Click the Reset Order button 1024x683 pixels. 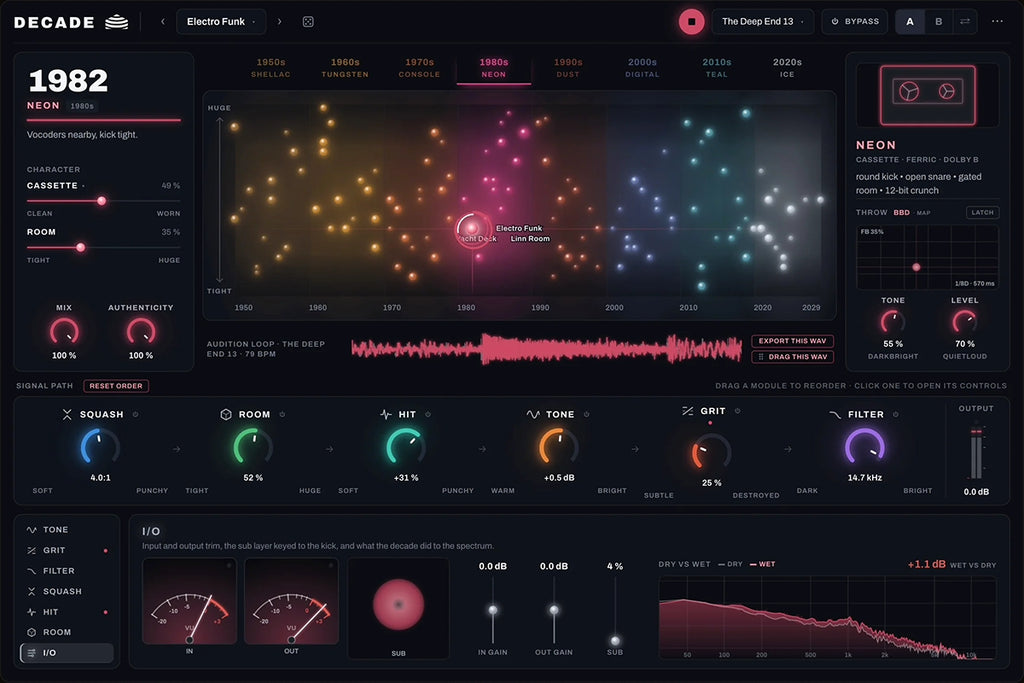click(x=116, y=386)
